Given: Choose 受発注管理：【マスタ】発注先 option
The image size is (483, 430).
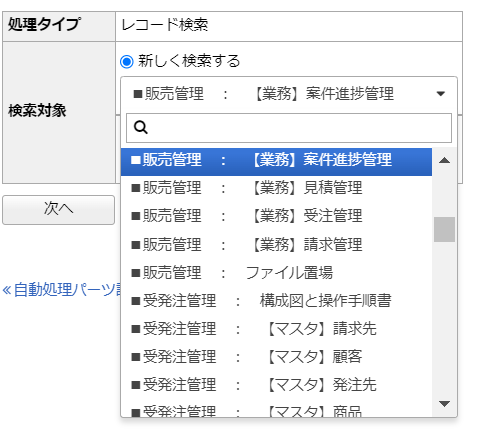Looking at the screenshot, I should tap(276, 385).
